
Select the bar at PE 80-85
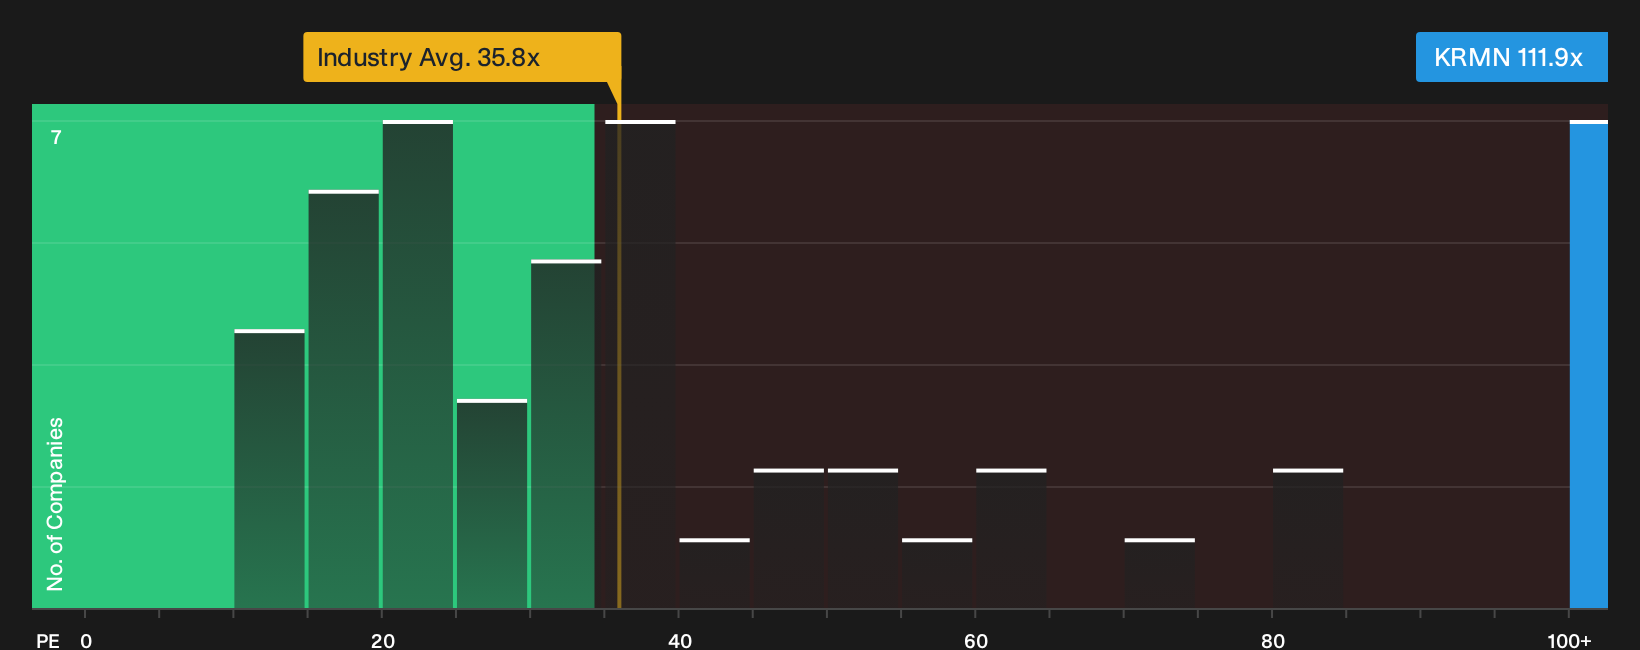tap(1308, 538)
